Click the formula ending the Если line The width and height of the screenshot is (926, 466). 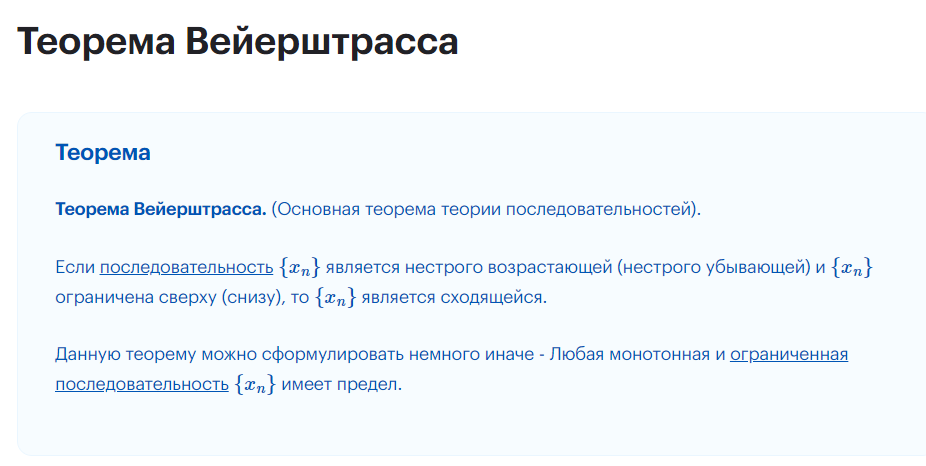[x=852, y=268]
